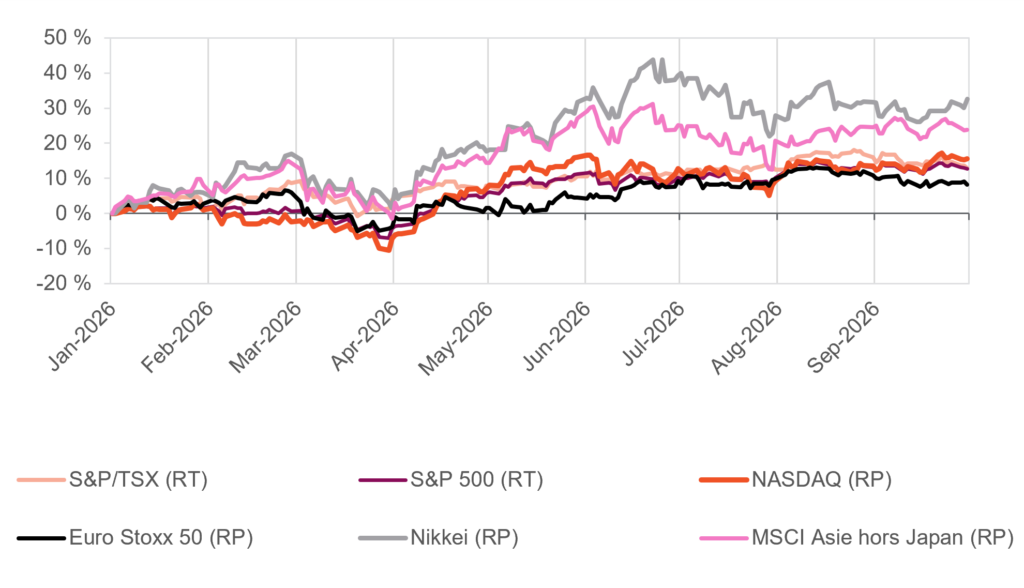Click the Apr-2026 x-axis label
The width and height of the screenshot is (1024, 588).
[365, 336]
